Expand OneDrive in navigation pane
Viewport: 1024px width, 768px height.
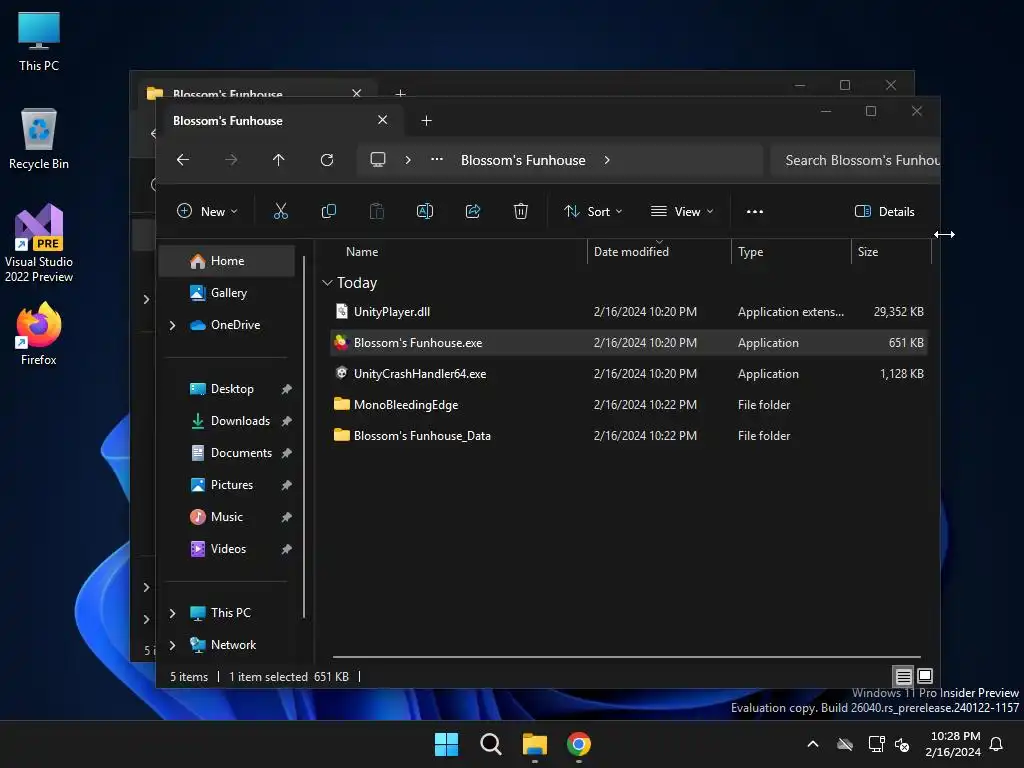(172, 325)
